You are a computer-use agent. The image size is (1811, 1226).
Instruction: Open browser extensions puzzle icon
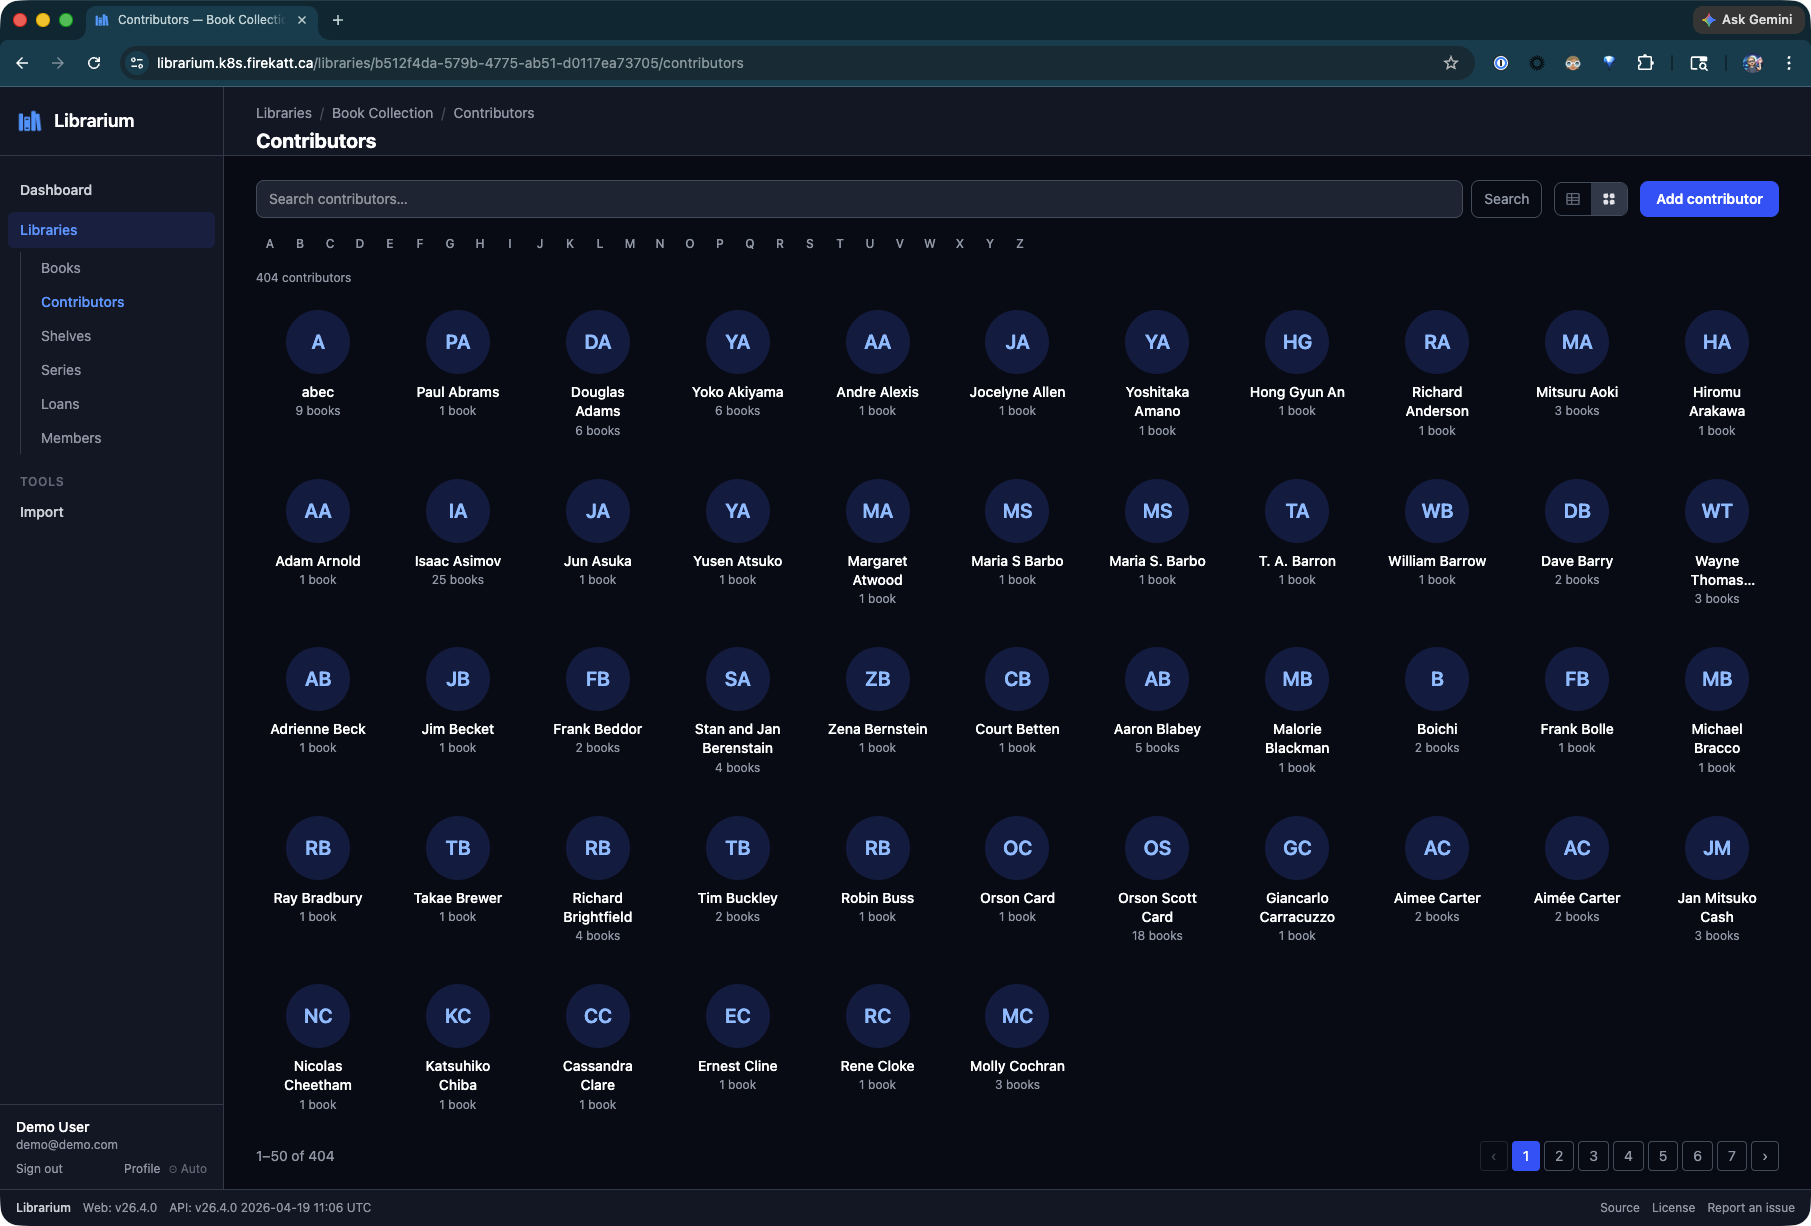click(1645, 63)
